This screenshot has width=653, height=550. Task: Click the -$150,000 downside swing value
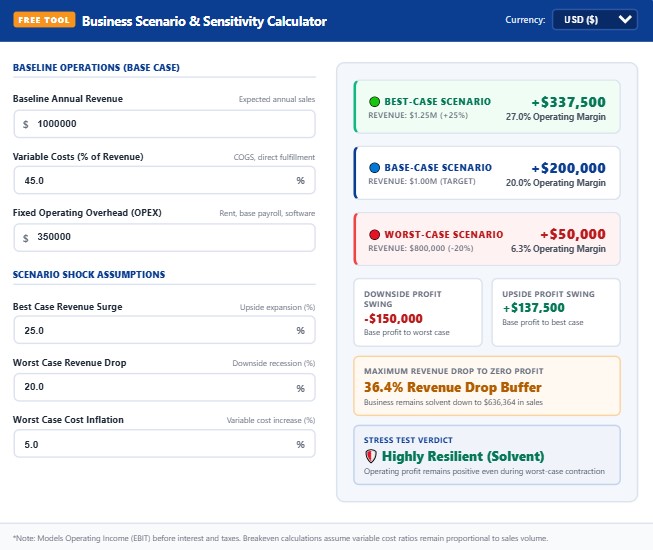393,319
